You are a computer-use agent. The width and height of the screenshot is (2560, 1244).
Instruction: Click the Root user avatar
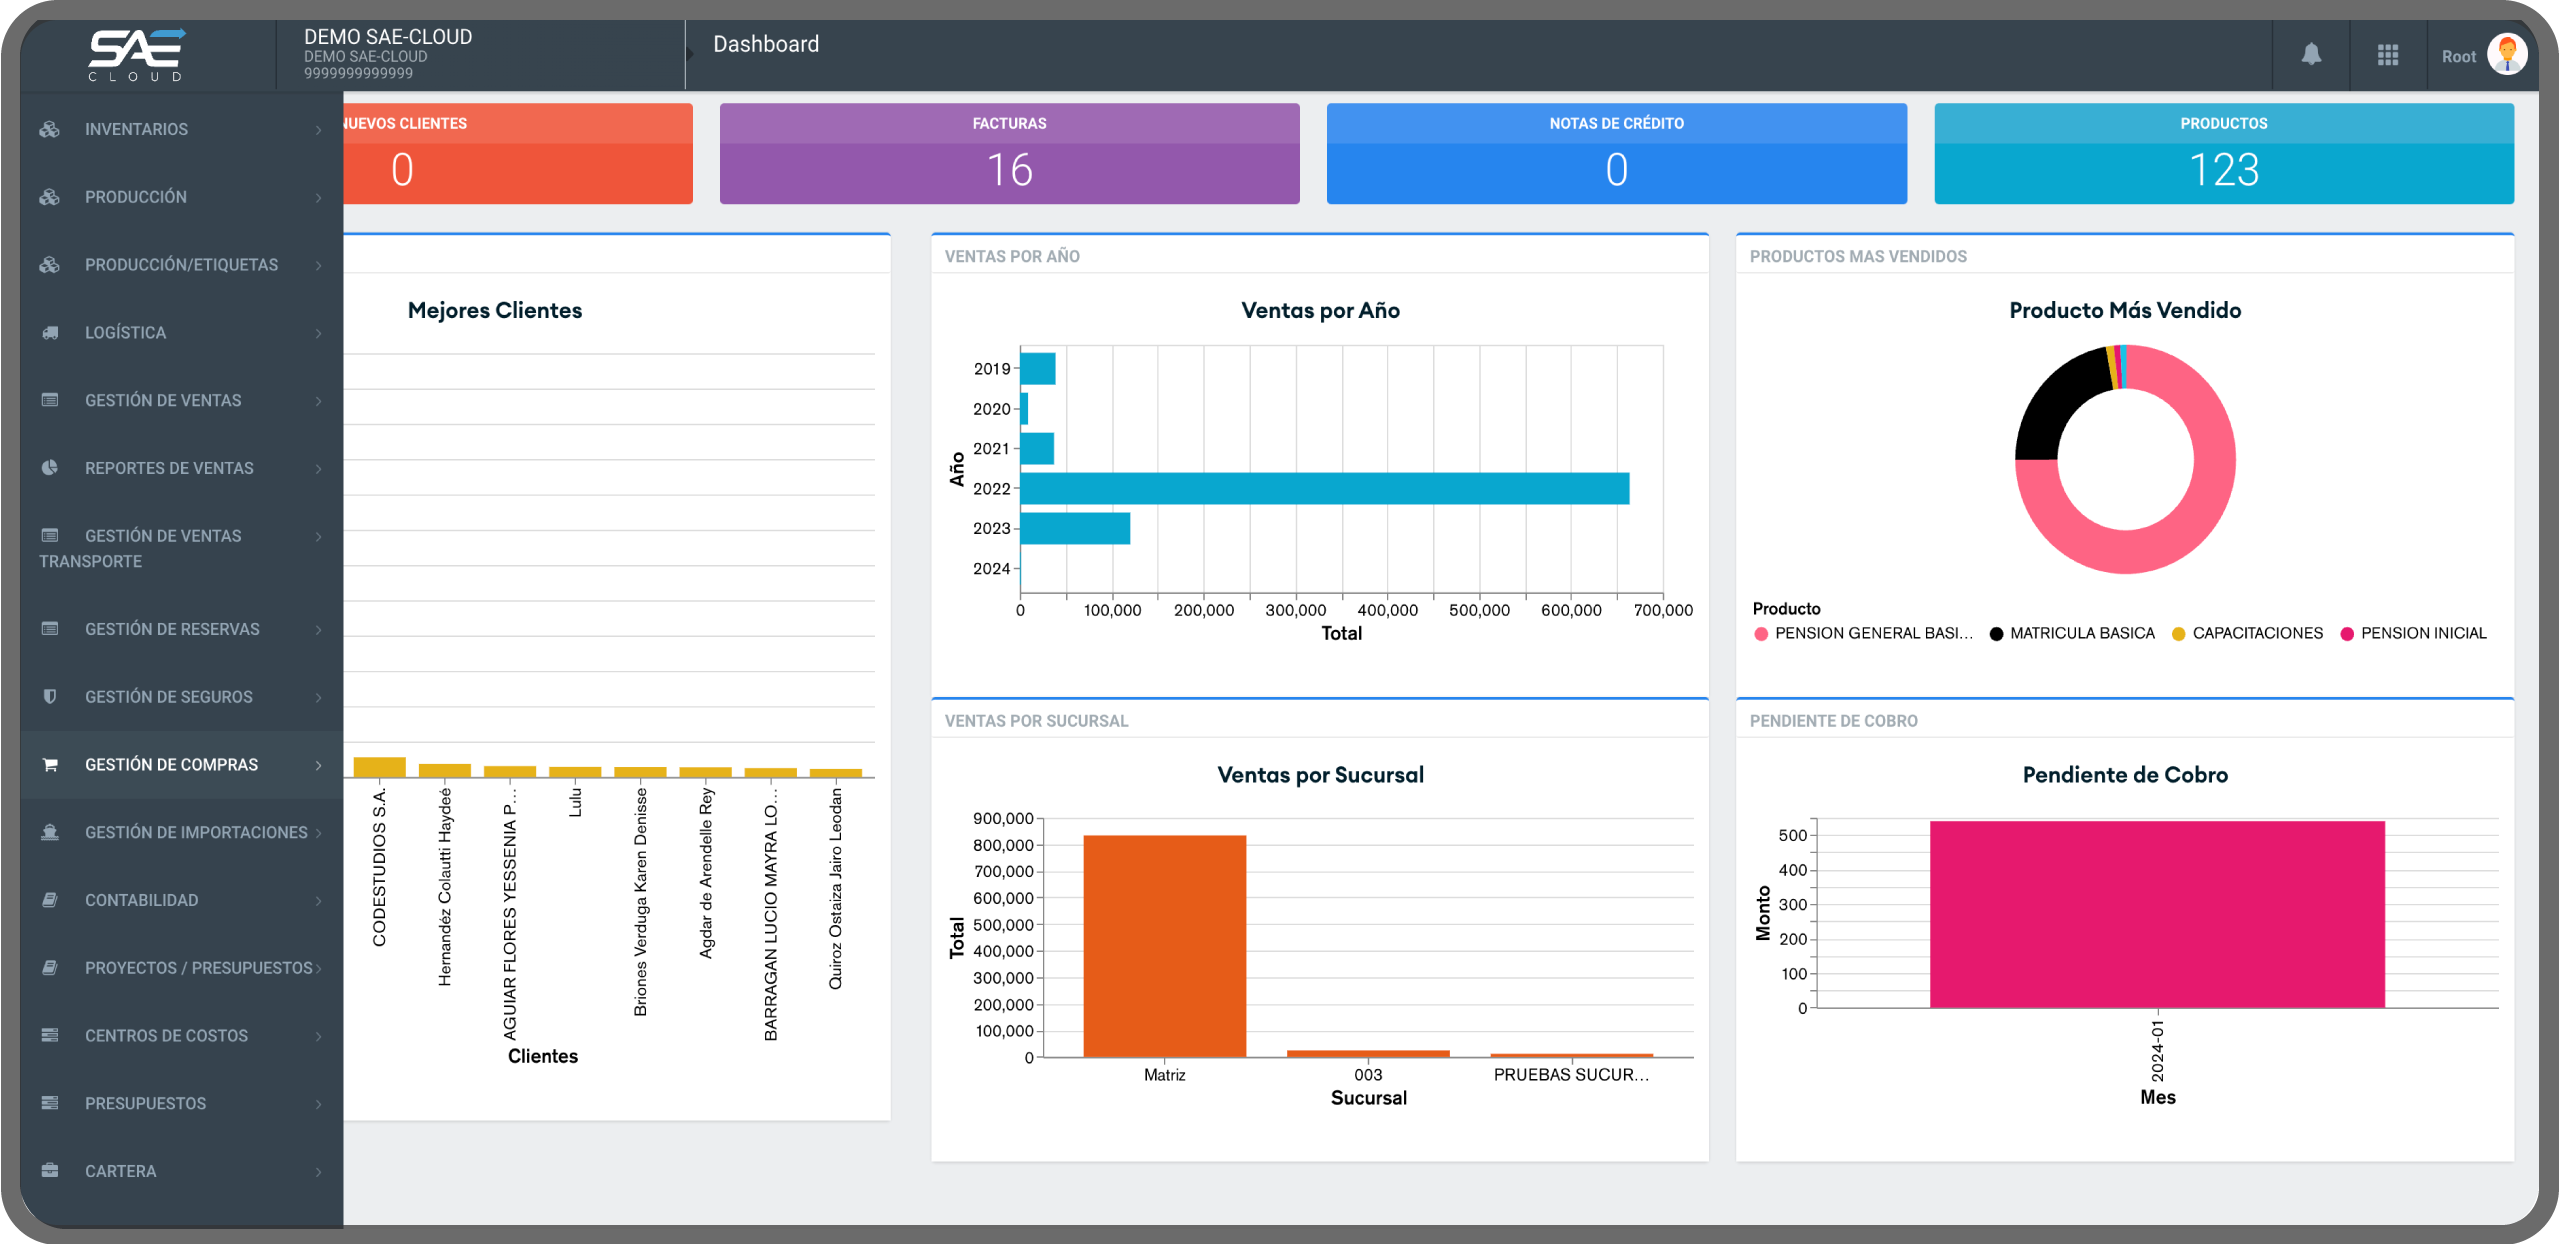pyautogui.click(x=2507, y=55)
